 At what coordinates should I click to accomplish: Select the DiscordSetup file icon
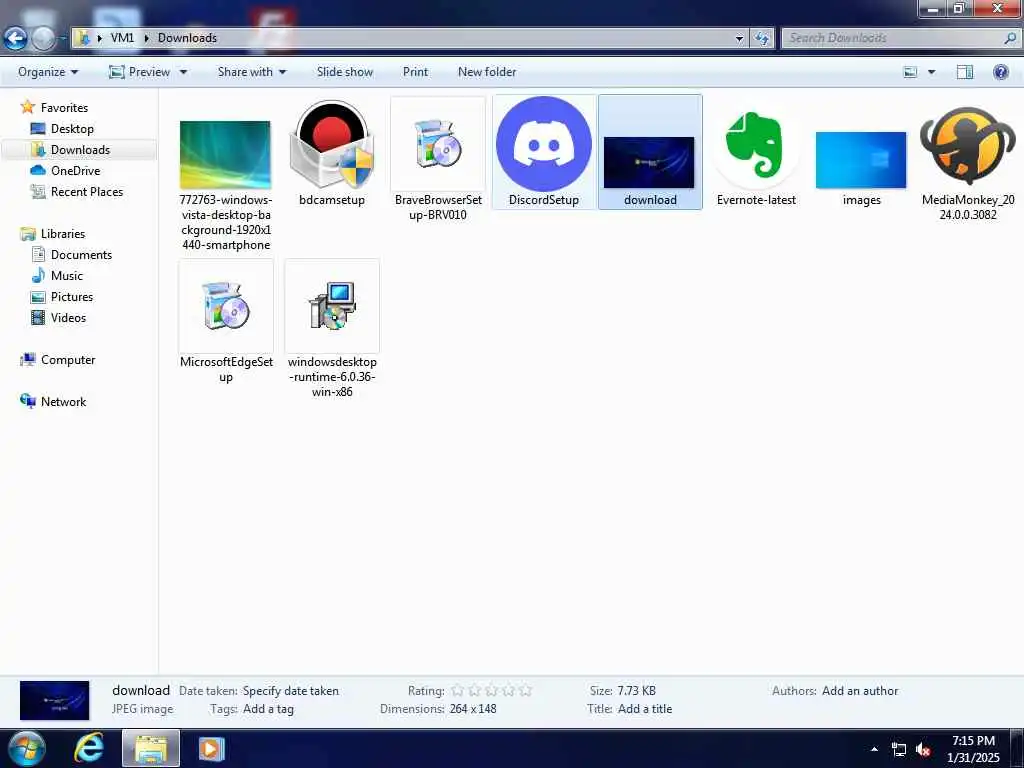[x=543, y=144]
